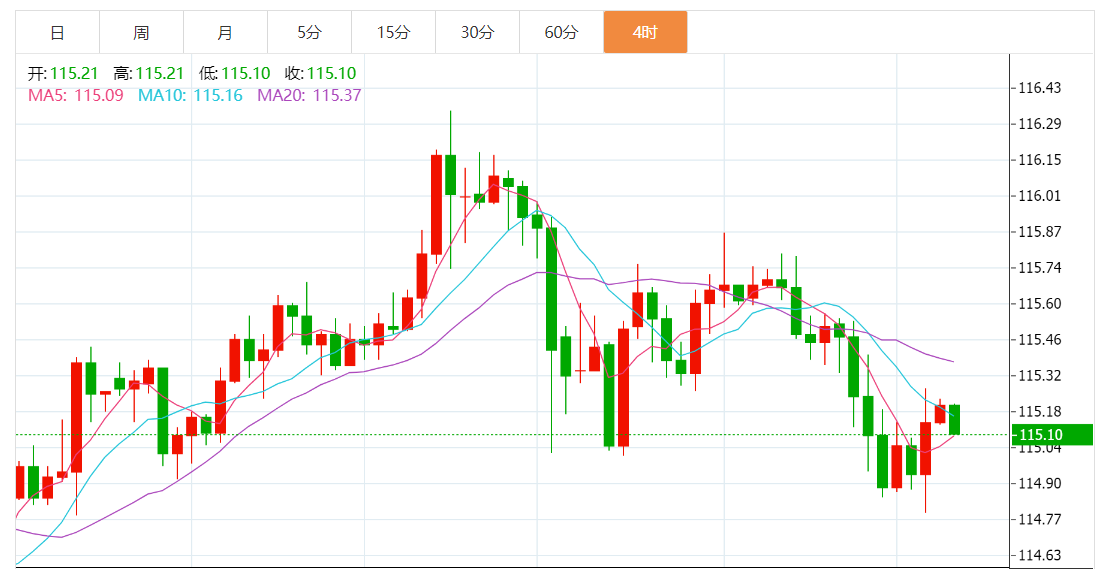The height and width of the screenshot is (569, 1110).
Task: Click the 低:115.10 low price value
Action: (235, 74)
